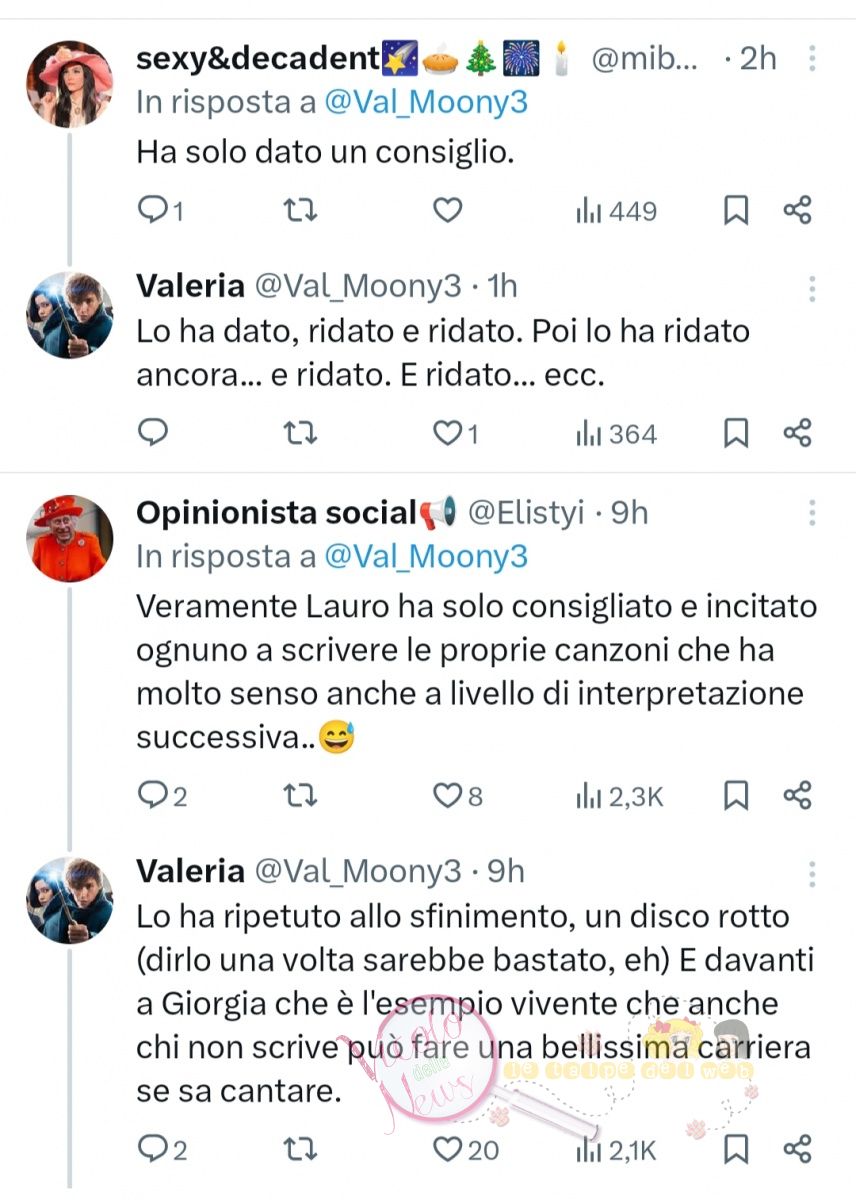The height and width of the screenshot is (1200, 856).
Task: Like the "Ha solo dato un consiglio" tweet
Action: click(x=447, y=210)
